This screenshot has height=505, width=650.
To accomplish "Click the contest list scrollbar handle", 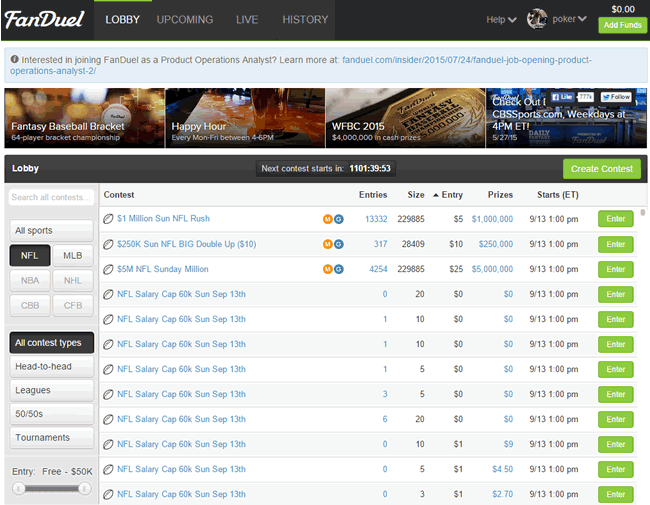I will click(x=643, y=212).
